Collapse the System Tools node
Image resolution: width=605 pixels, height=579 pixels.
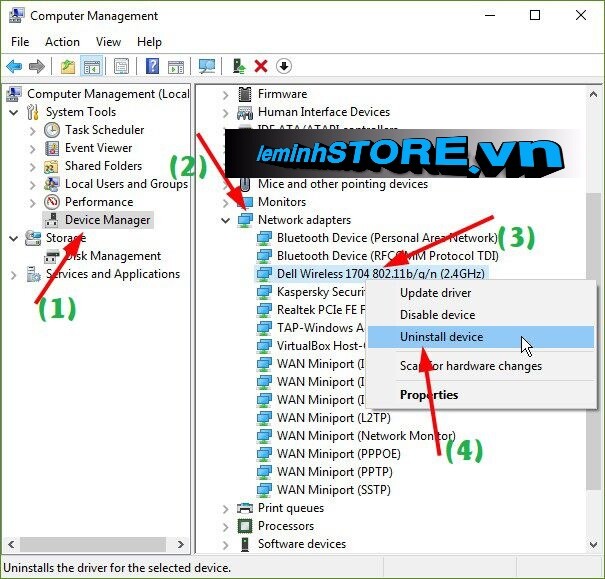tap(14, 113)
